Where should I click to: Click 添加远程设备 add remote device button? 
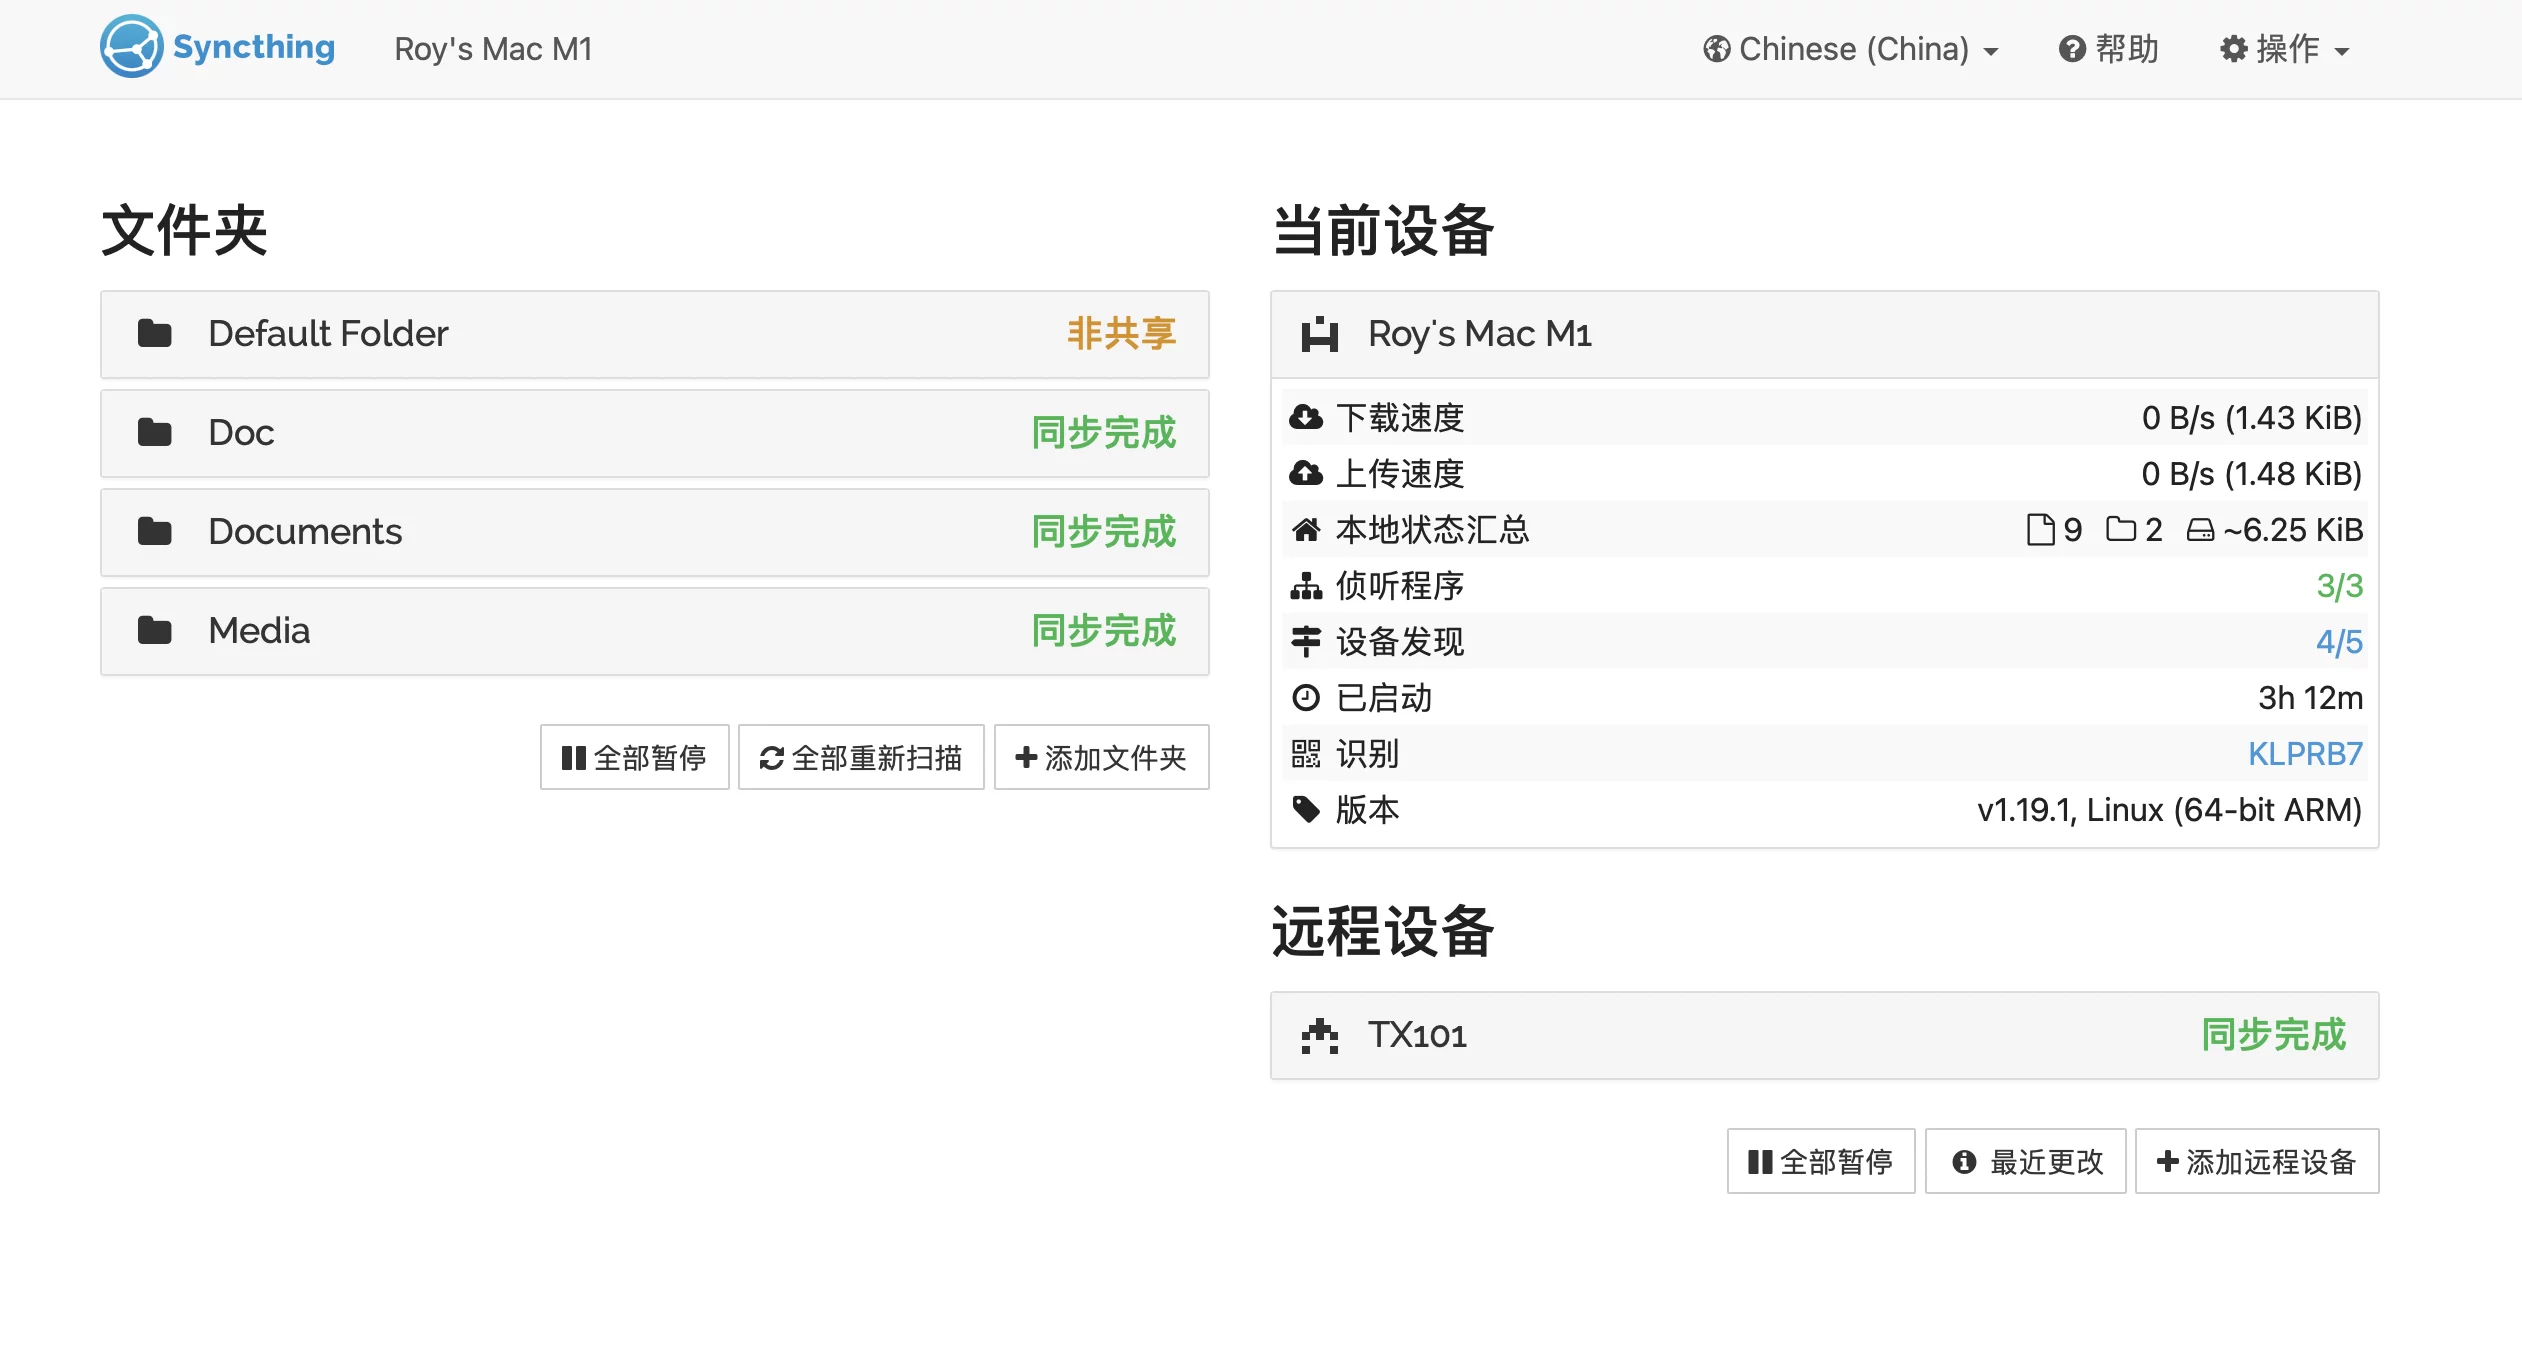(2256, 1161)
